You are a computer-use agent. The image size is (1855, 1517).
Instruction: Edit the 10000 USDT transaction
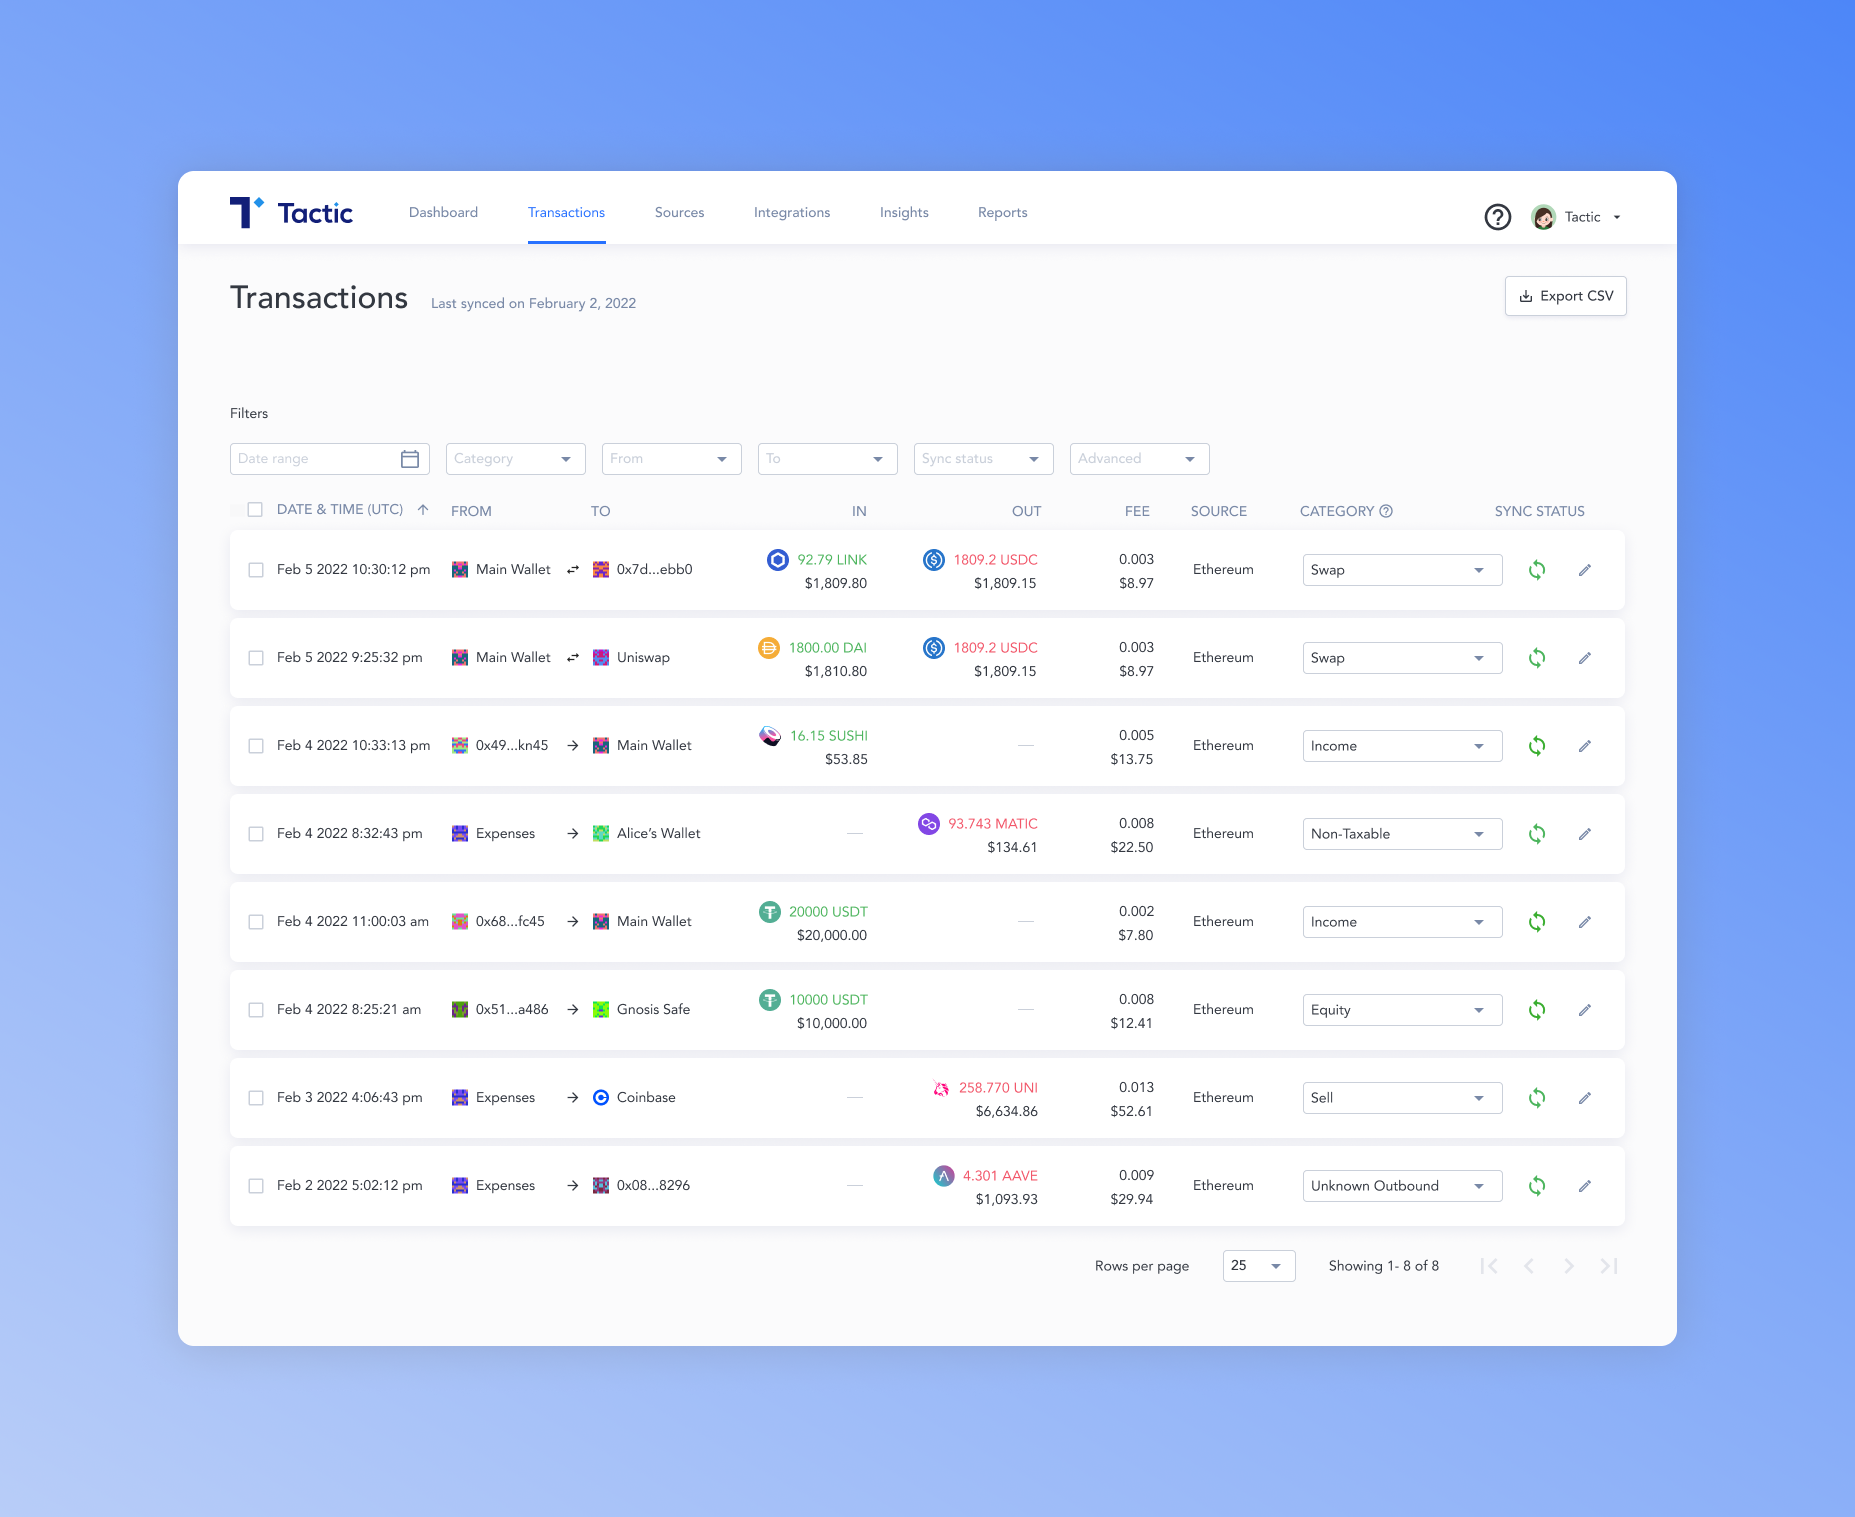[1585, 1010]
